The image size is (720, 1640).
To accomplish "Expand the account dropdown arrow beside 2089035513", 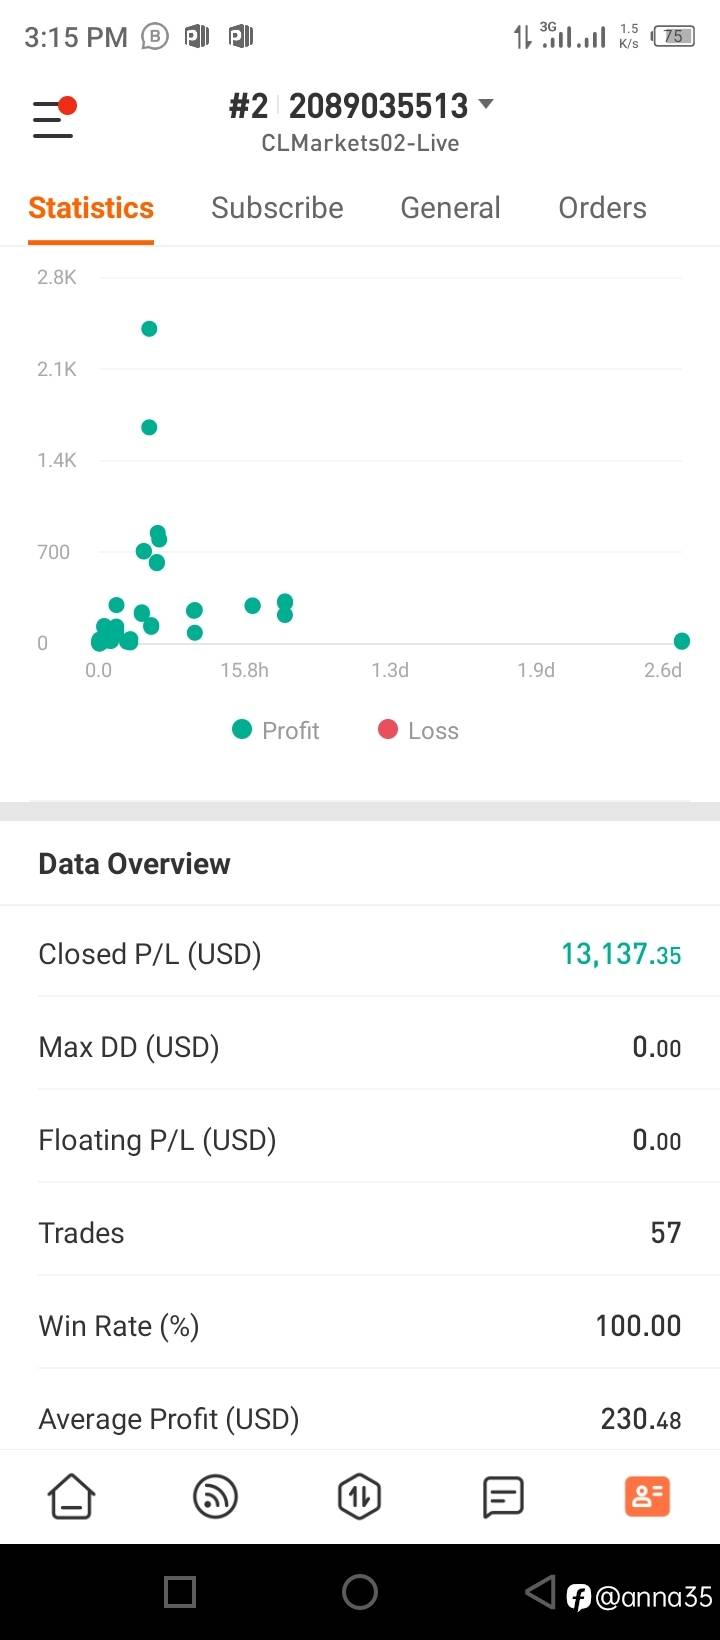I will [487, 104].
